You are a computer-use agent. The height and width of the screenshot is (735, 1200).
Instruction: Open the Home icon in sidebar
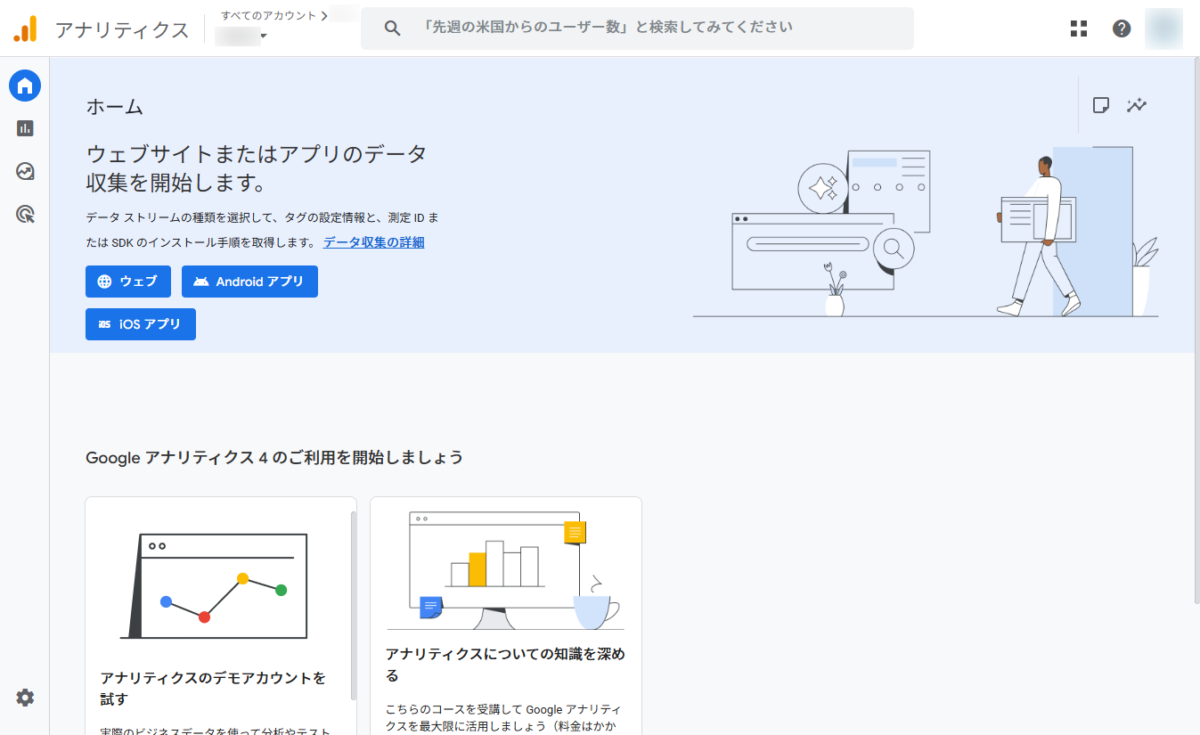click(x=25, y=86)
